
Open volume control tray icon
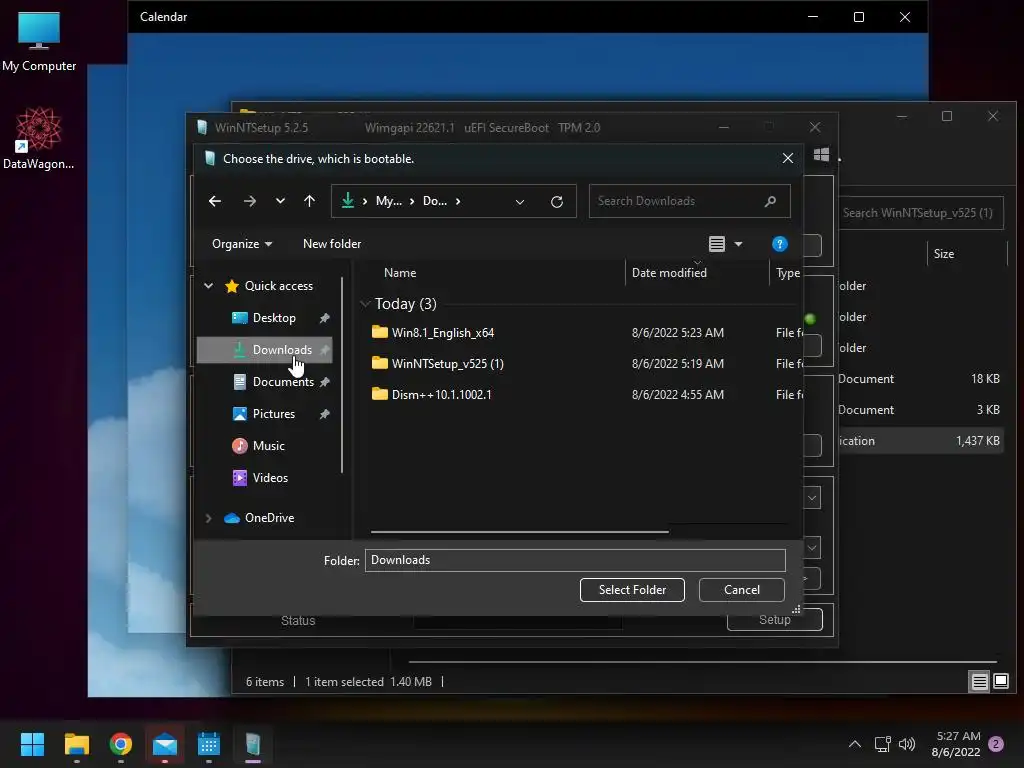tap(907, 744)
